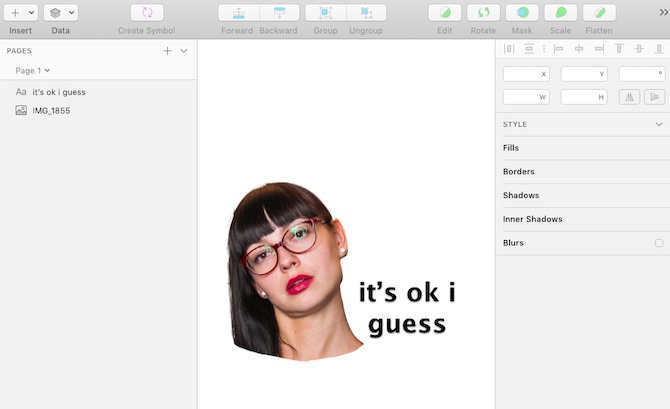670x409 pixels.
Task: Open the Insert dropdown menu
Action: 20,13
